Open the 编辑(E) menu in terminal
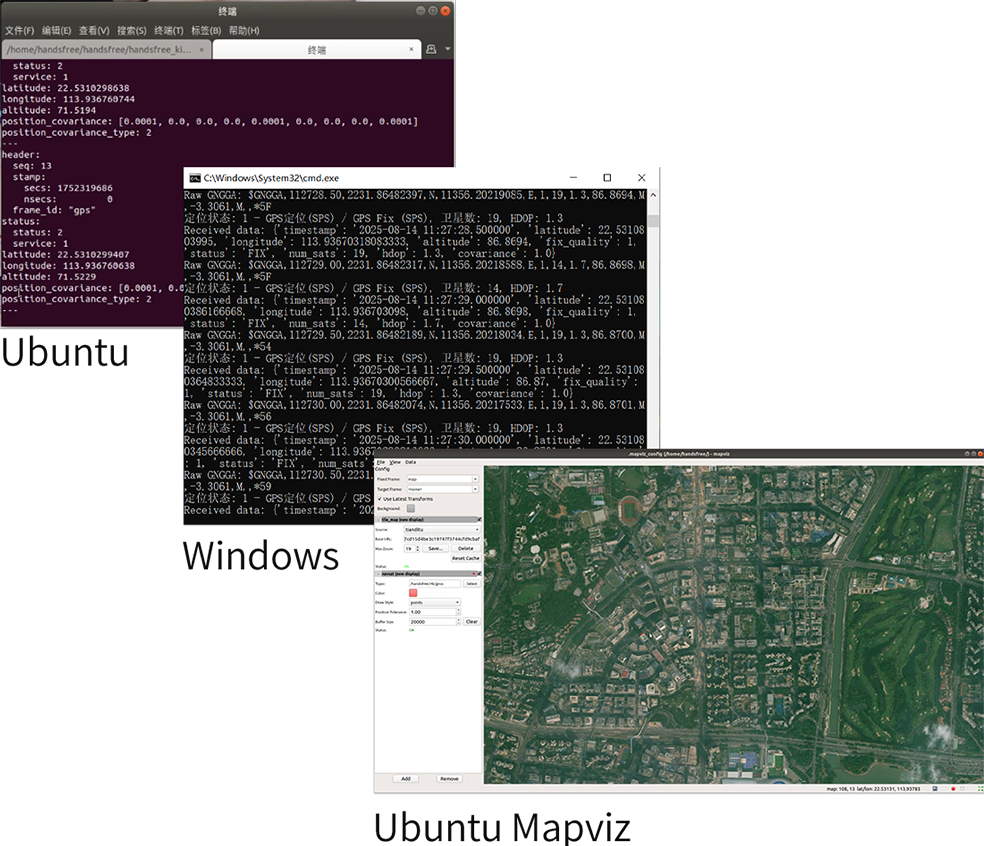The width and height of the screenshot is (984, 846). (x=56, y=31)
